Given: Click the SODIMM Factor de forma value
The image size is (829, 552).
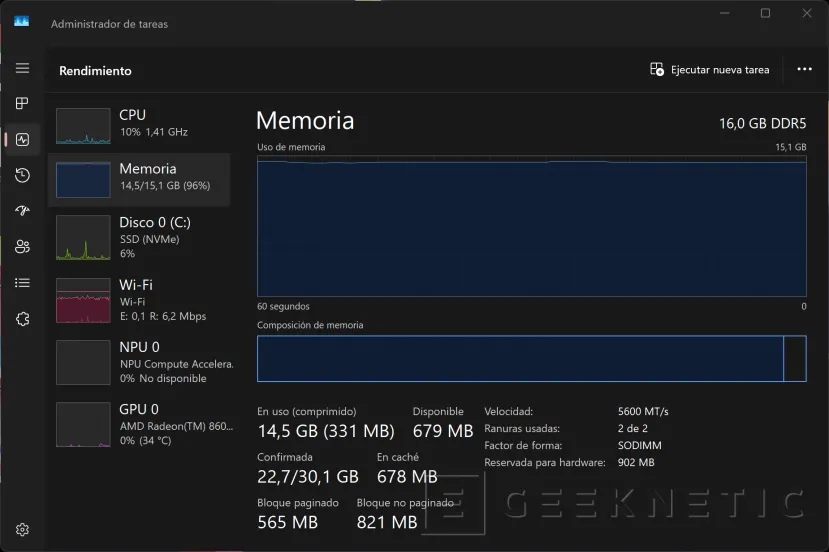Looking at the screenshot, I should tap(639, 446).
